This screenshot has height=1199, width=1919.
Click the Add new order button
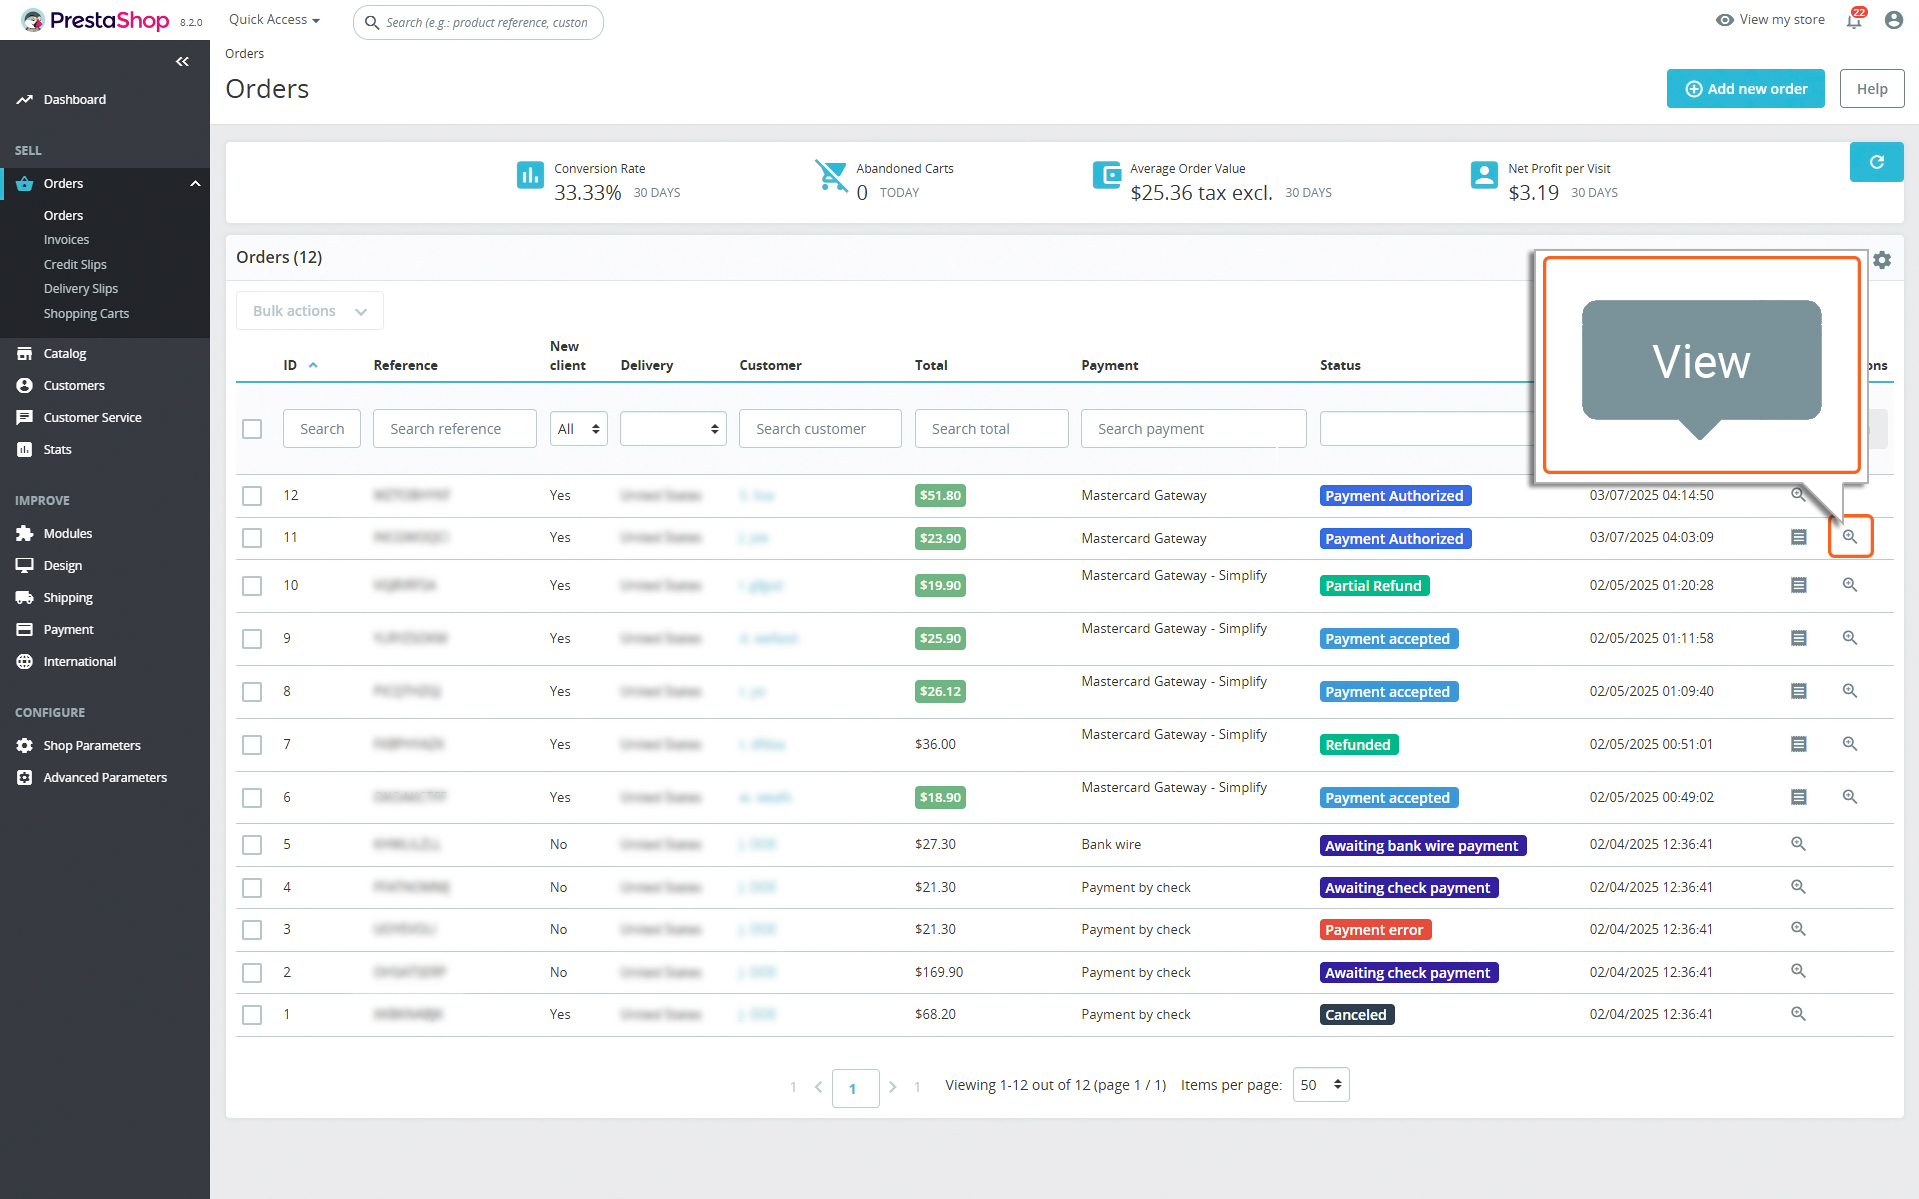(x=1745, y=89)
